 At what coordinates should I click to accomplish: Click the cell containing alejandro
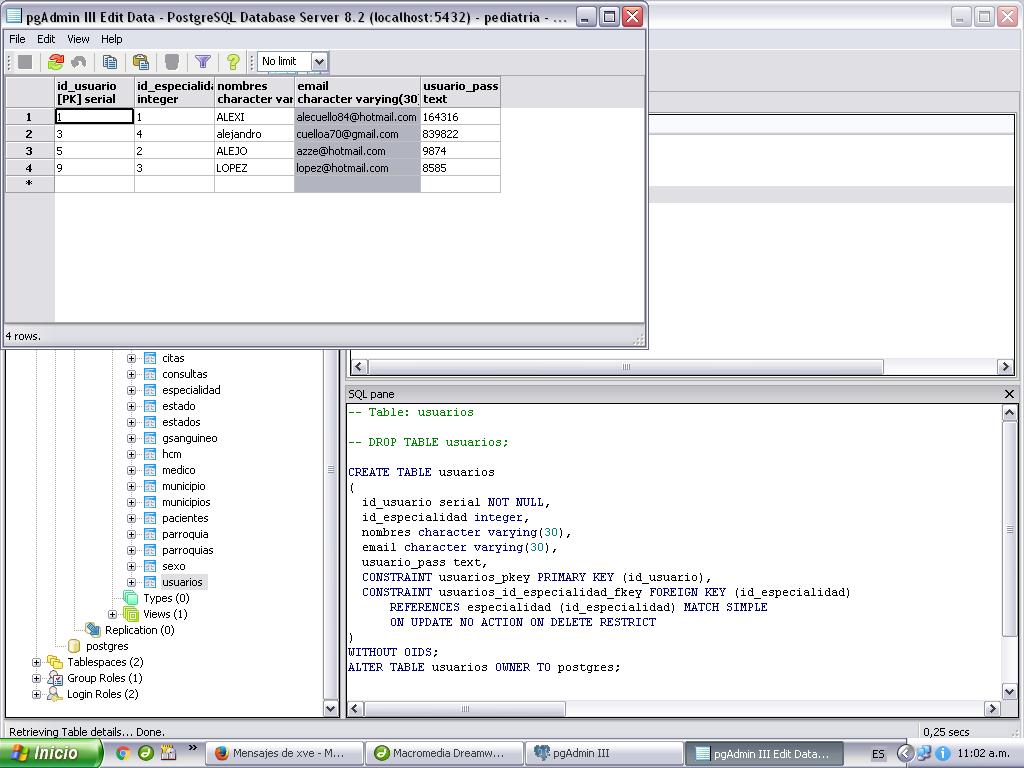point(254,134)
